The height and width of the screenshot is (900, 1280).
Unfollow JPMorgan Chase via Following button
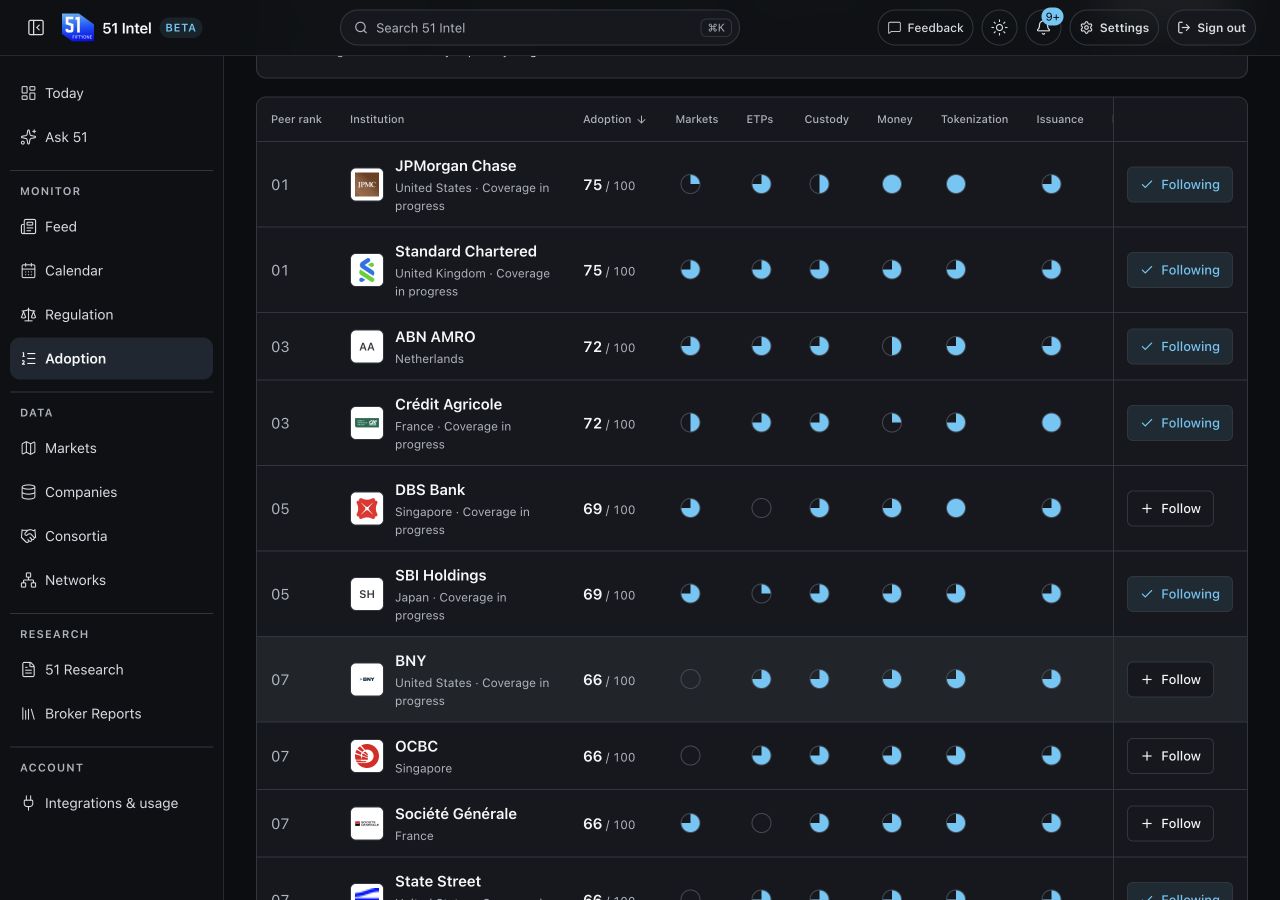1180,184
